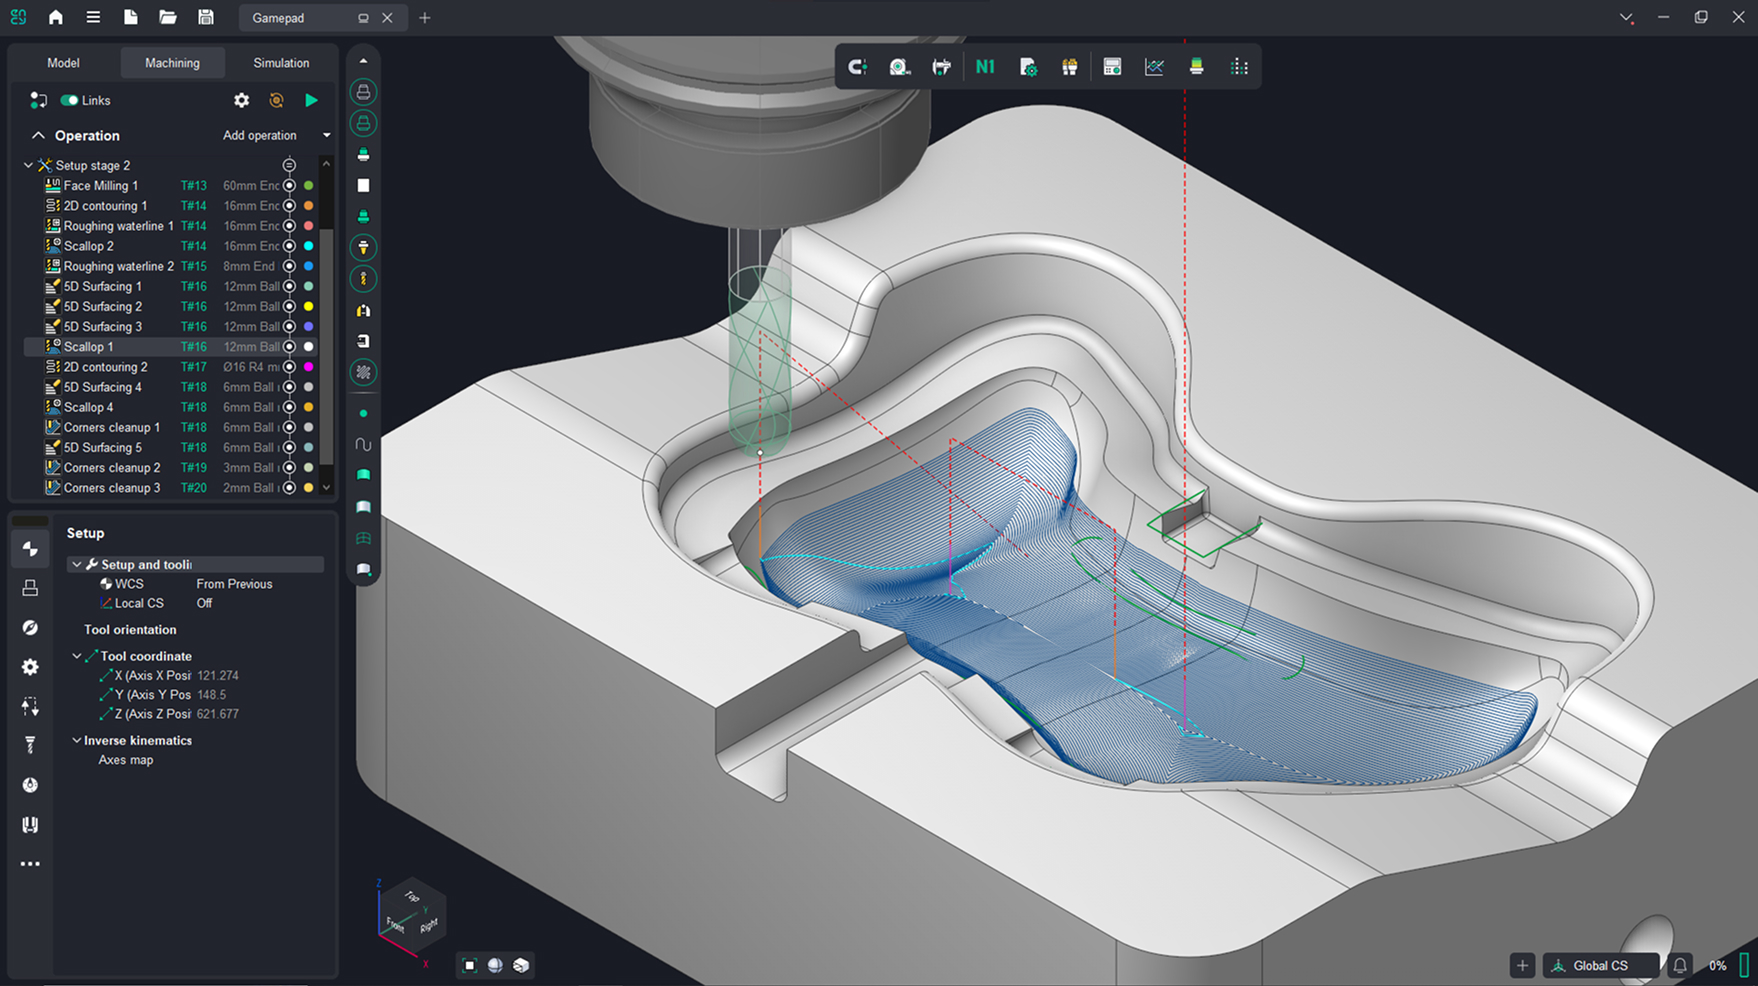Click the wave curve icon in vertical toolbar

[x=363, y=444]
